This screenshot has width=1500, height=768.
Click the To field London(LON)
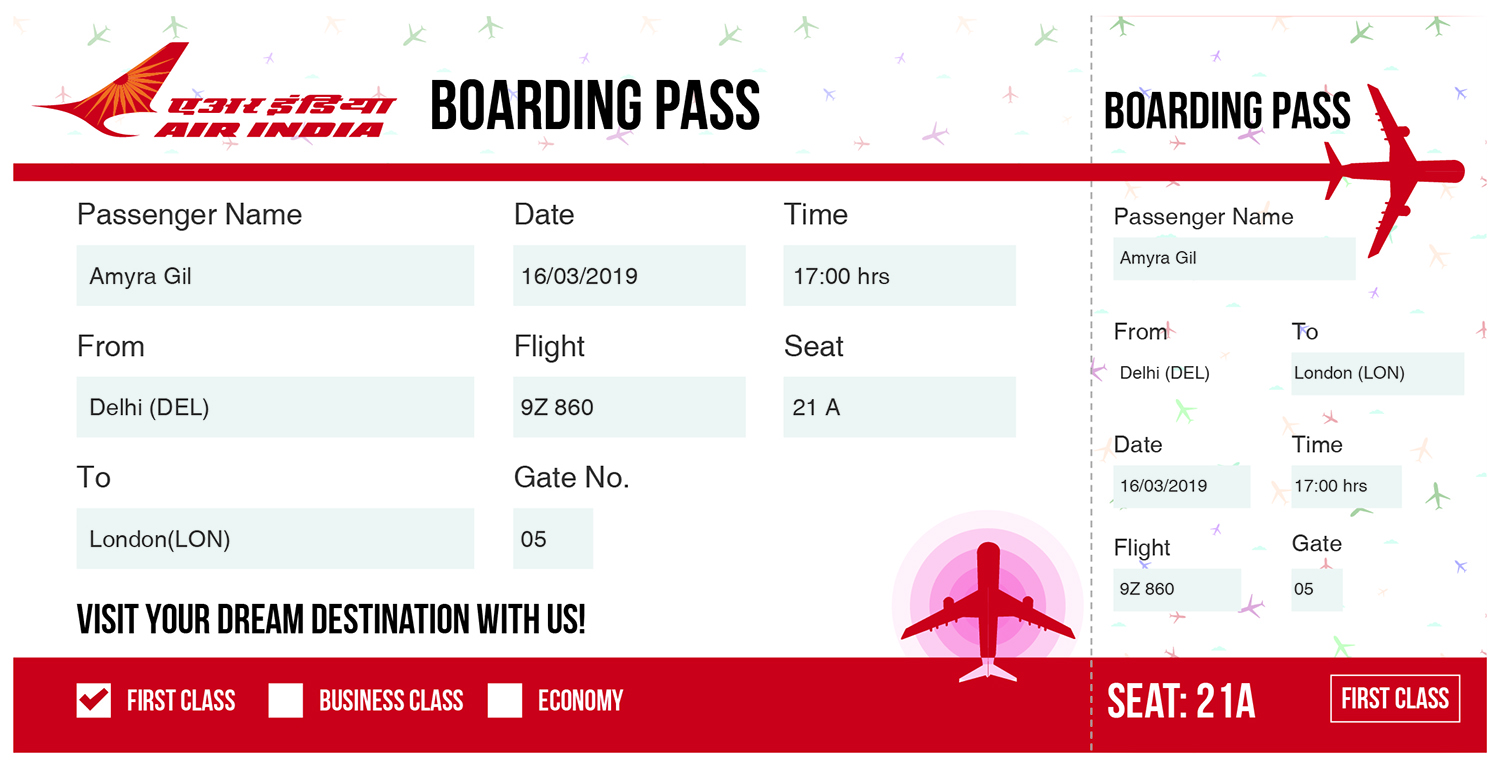275,539
